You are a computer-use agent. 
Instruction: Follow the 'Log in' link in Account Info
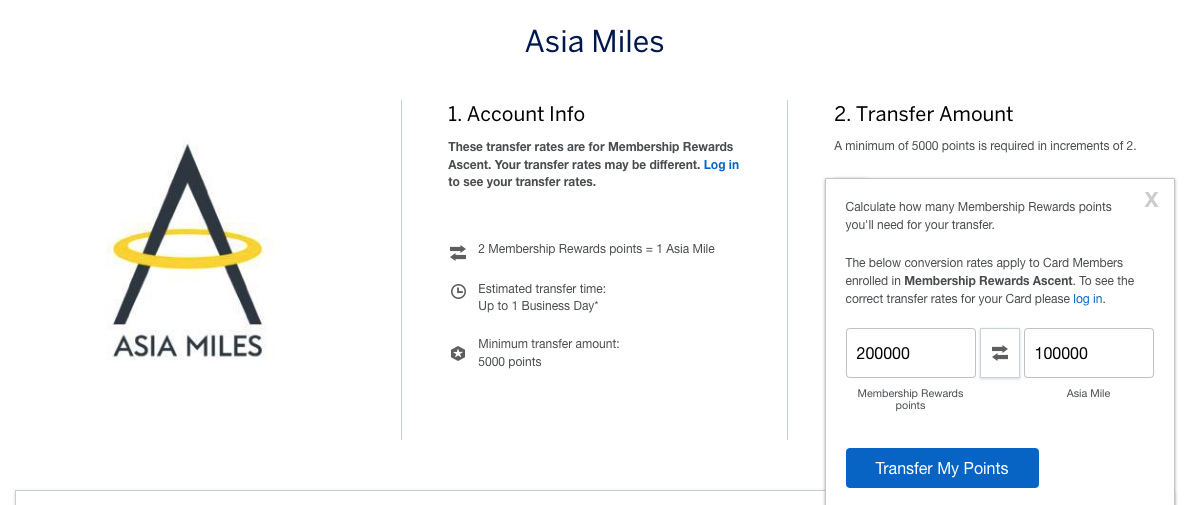[x=721, y=165]
